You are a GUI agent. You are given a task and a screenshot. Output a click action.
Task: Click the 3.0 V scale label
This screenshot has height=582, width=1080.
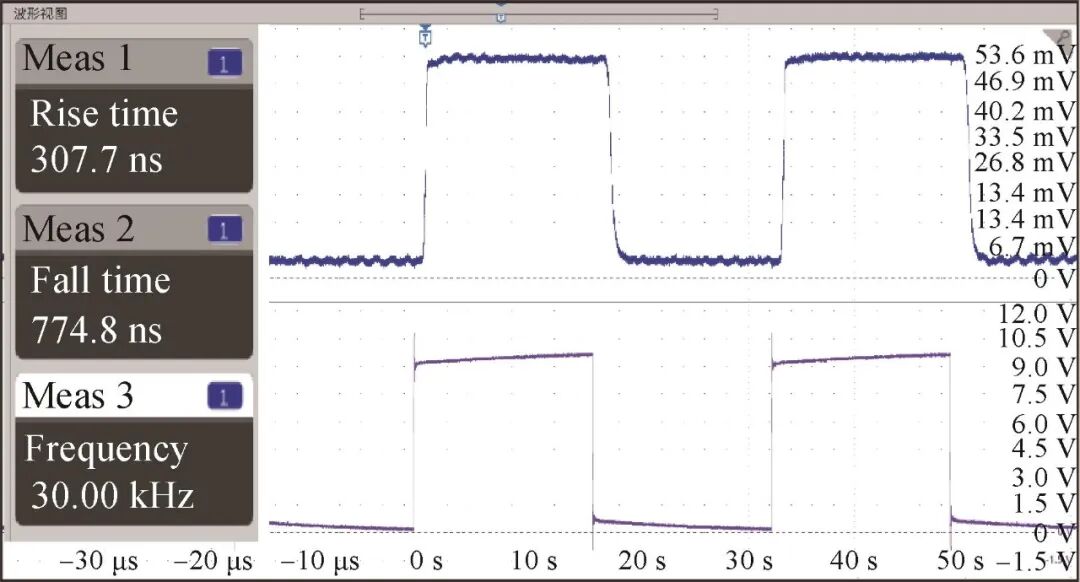point(1043,477)
